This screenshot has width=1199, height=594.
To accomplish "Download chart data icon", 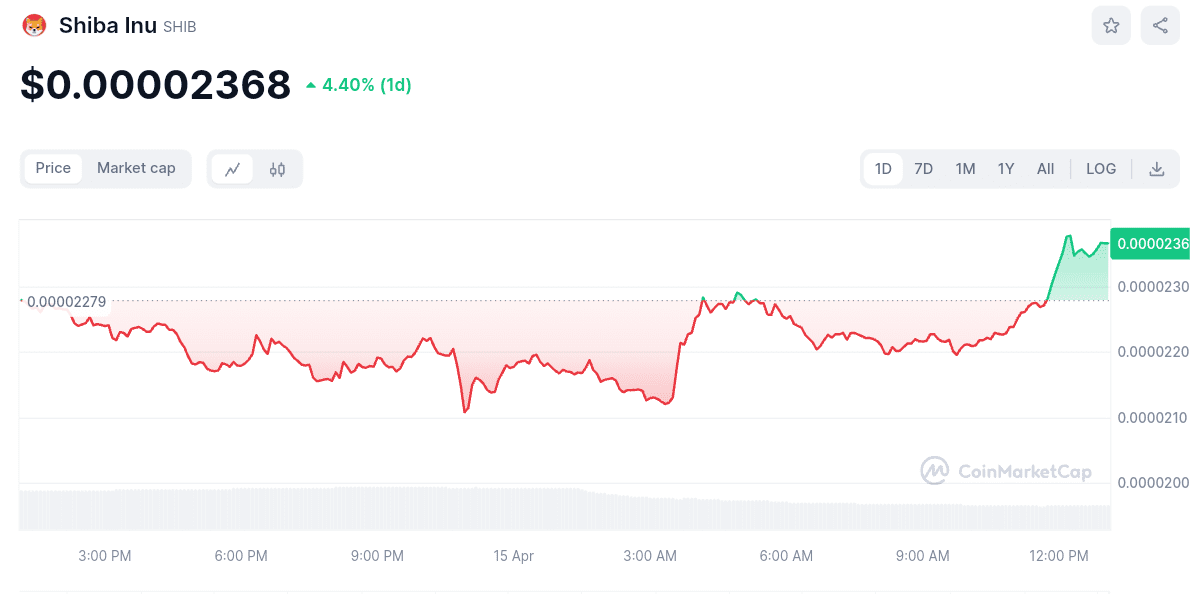I will coord(1156,169).
